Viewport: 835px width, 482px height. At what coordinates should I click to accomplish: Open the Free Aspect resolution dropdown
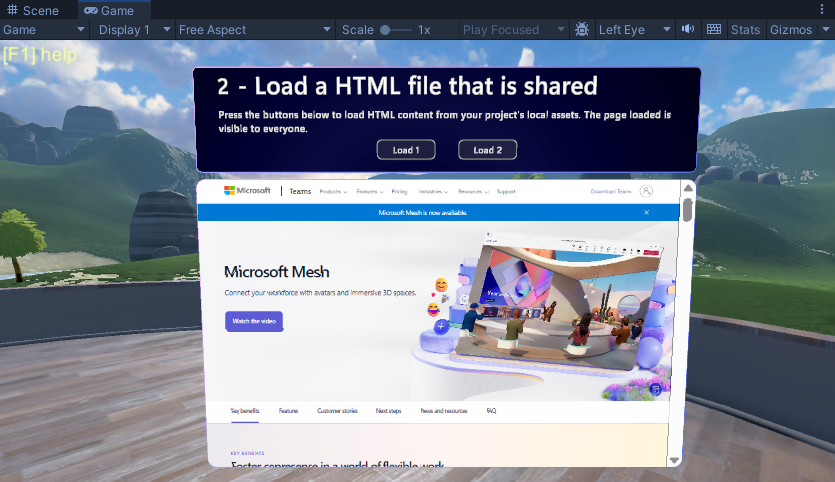pyautogui.click(x=255, y=30)
